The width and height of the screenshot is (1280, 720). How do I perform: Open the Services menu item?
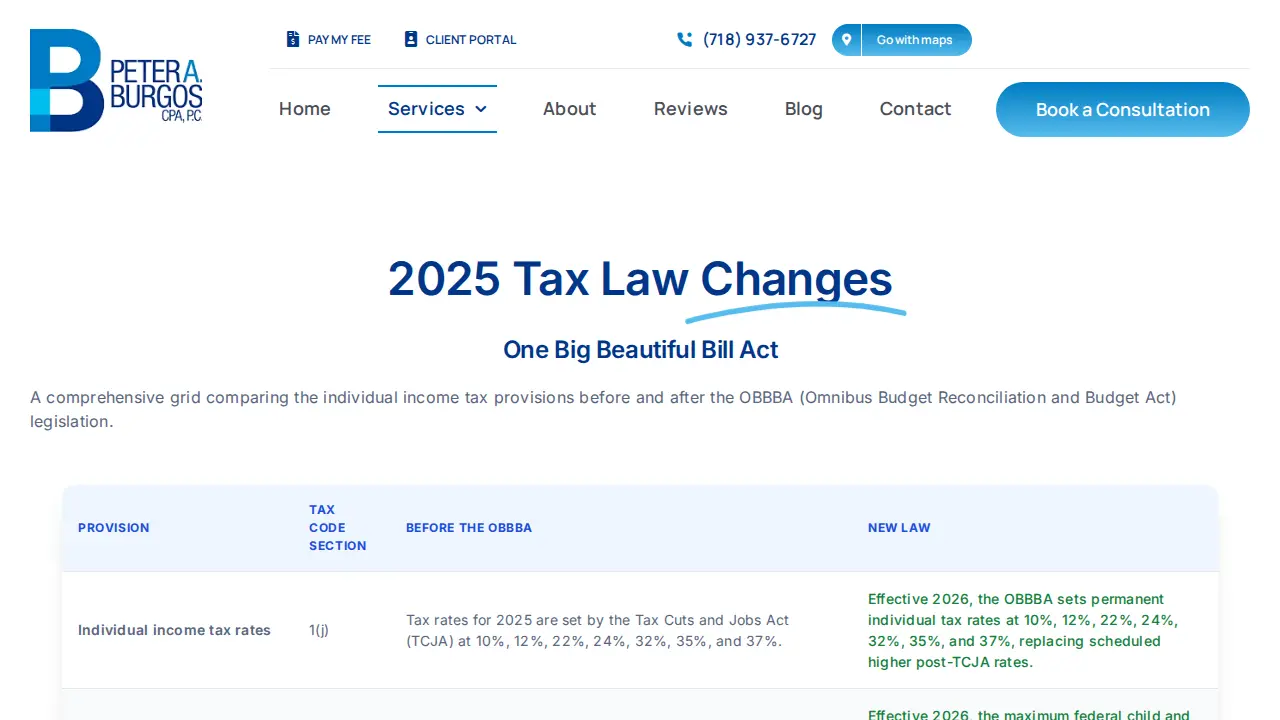coord(437,109)
